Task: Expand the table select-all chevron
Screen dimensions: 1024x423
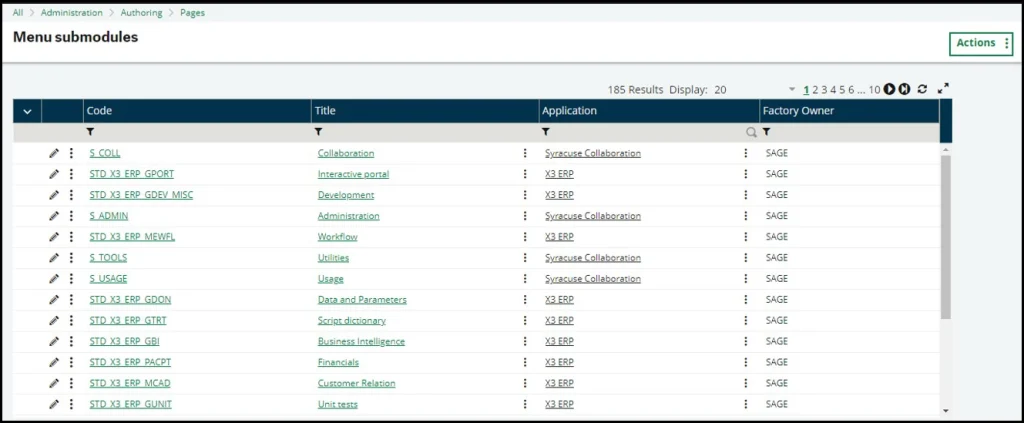Action: 27,112
